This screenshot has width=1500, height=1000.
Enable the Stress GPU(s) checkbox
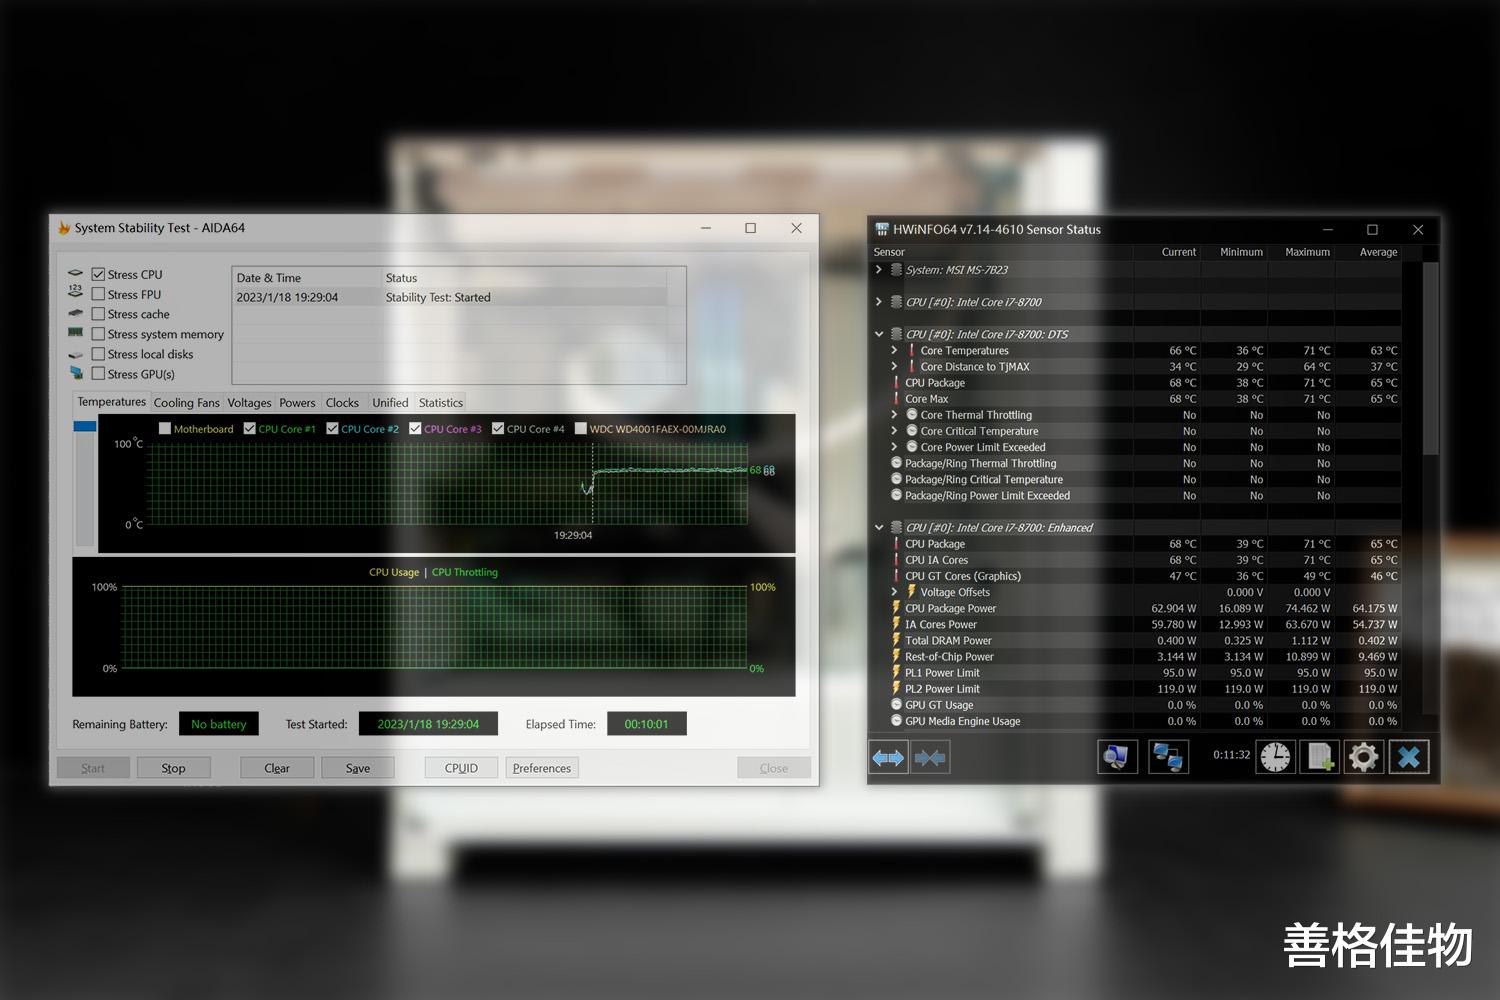tap(98, 374)
